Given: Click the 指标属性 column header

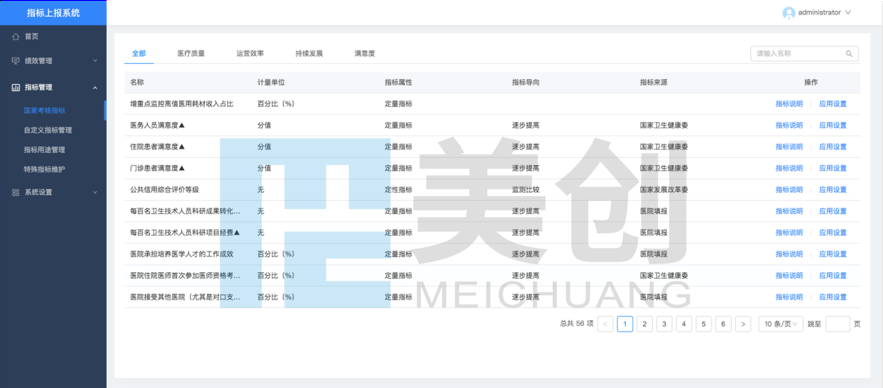Looking at the screenshot, I should point(399,82).
